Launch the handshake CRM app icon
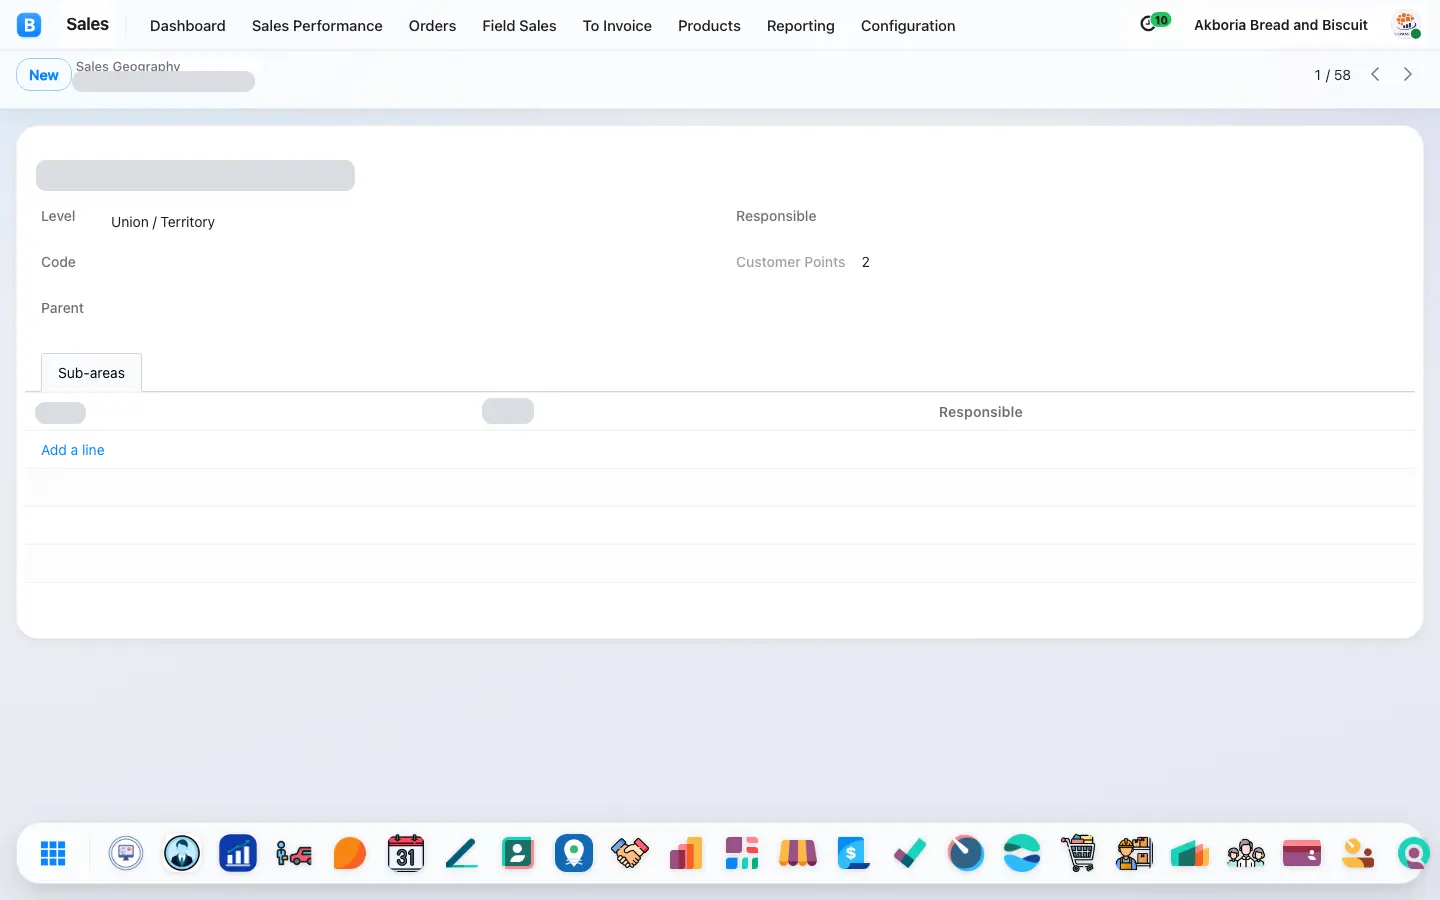Screen dimensions: 1440x900 [630, 853]
